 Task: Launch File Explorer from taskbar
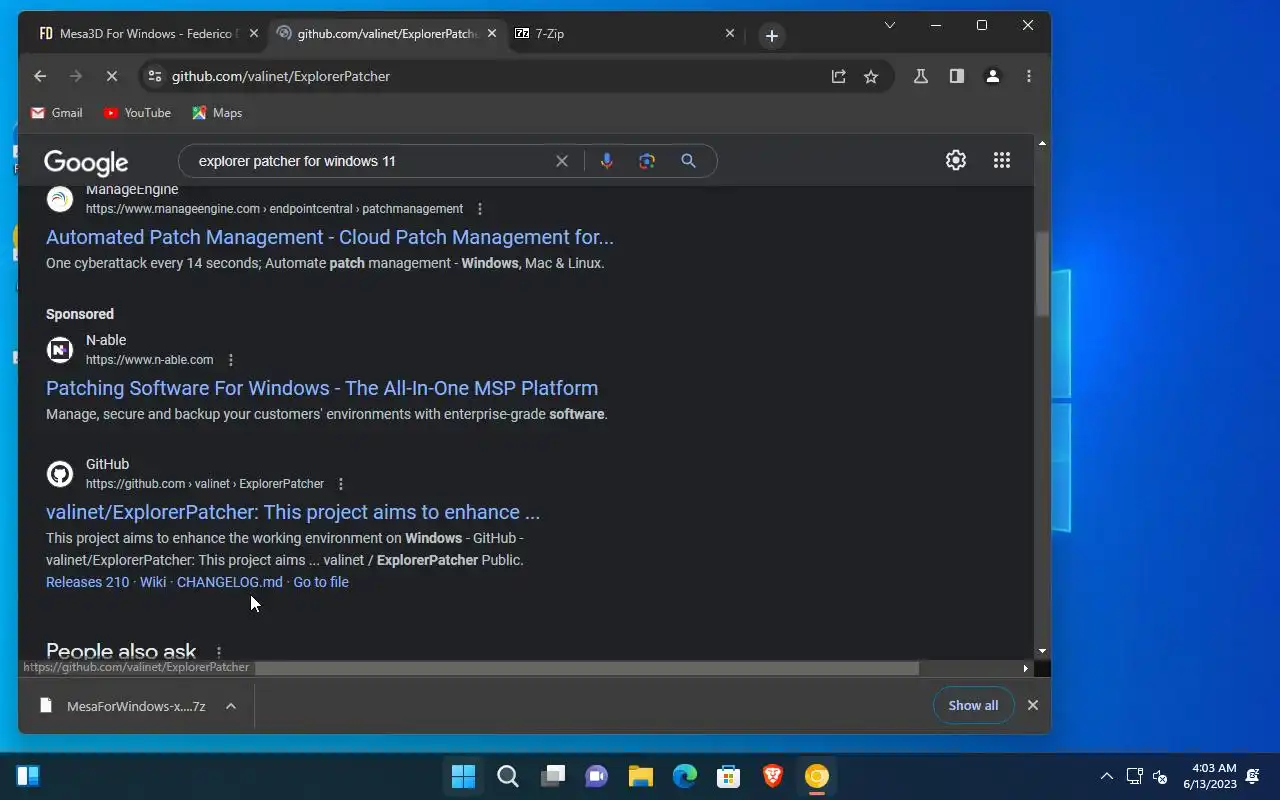(641, 776)
